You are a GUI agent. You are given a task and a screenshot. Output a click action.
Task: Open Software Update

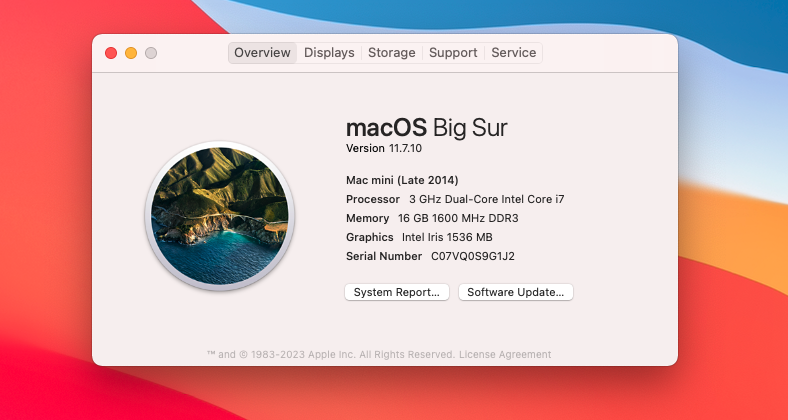516,292
